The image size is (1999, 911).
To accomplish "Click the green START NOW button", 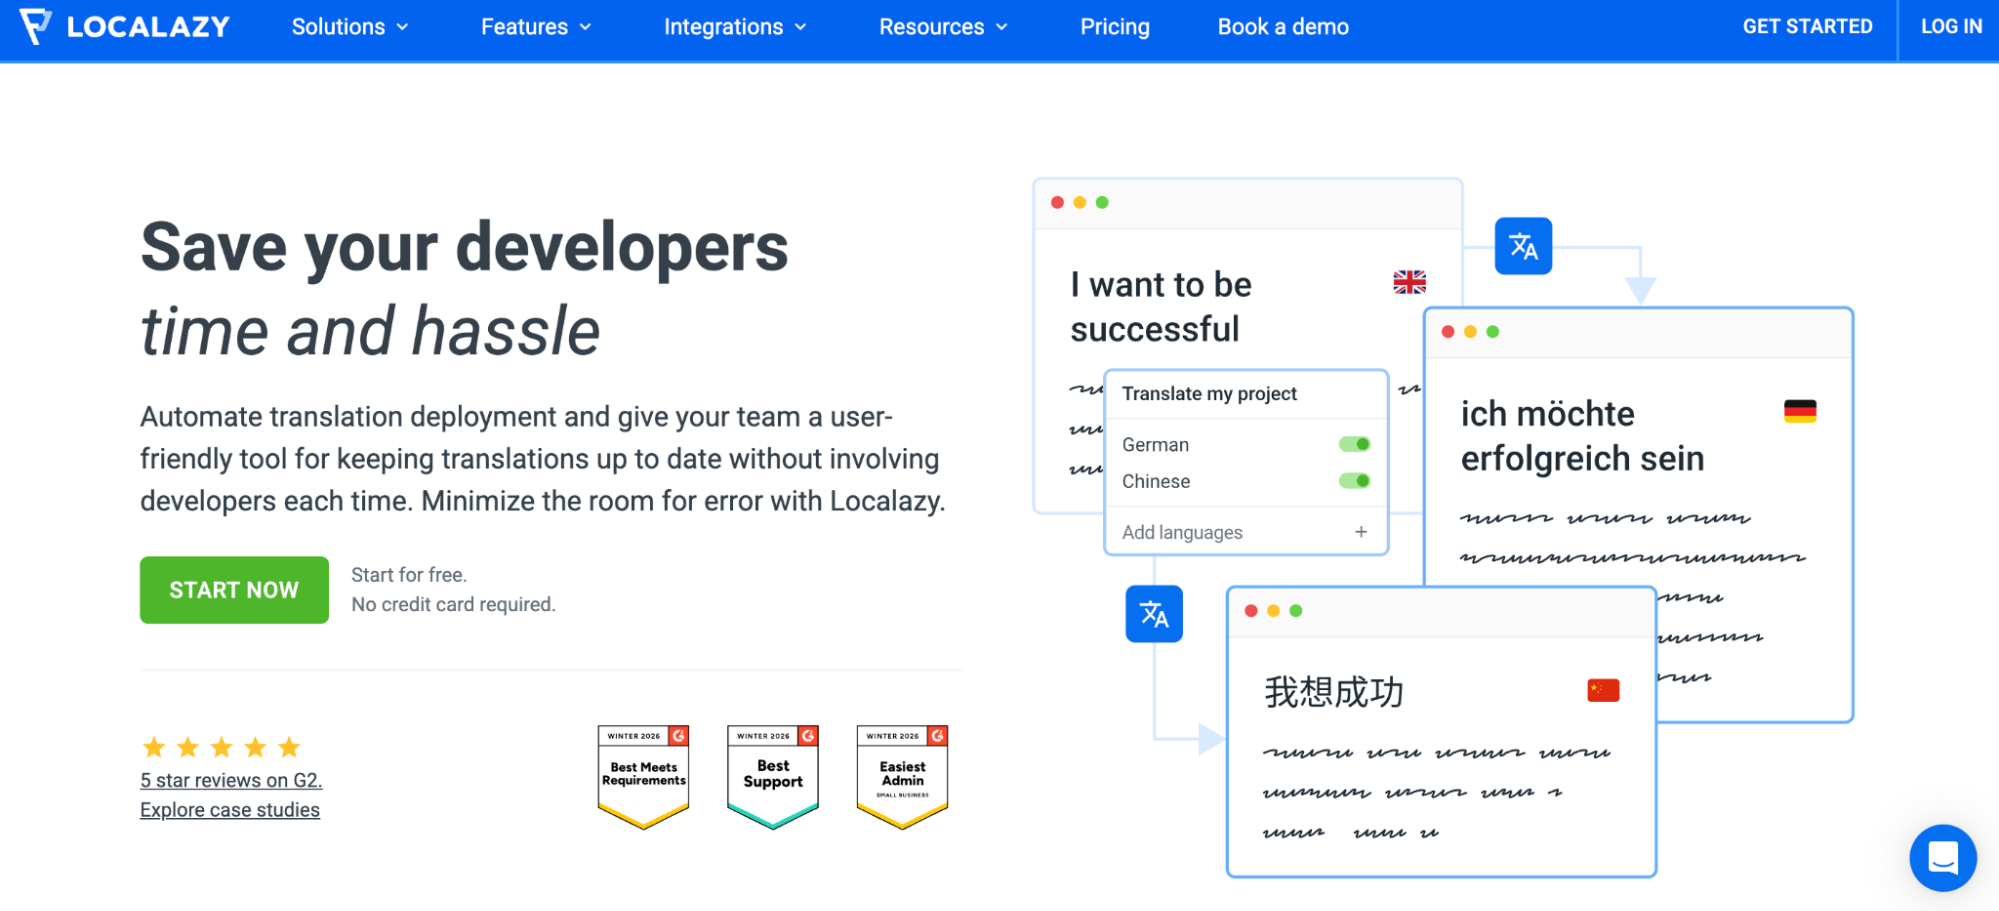I will [x=234, y=590].
